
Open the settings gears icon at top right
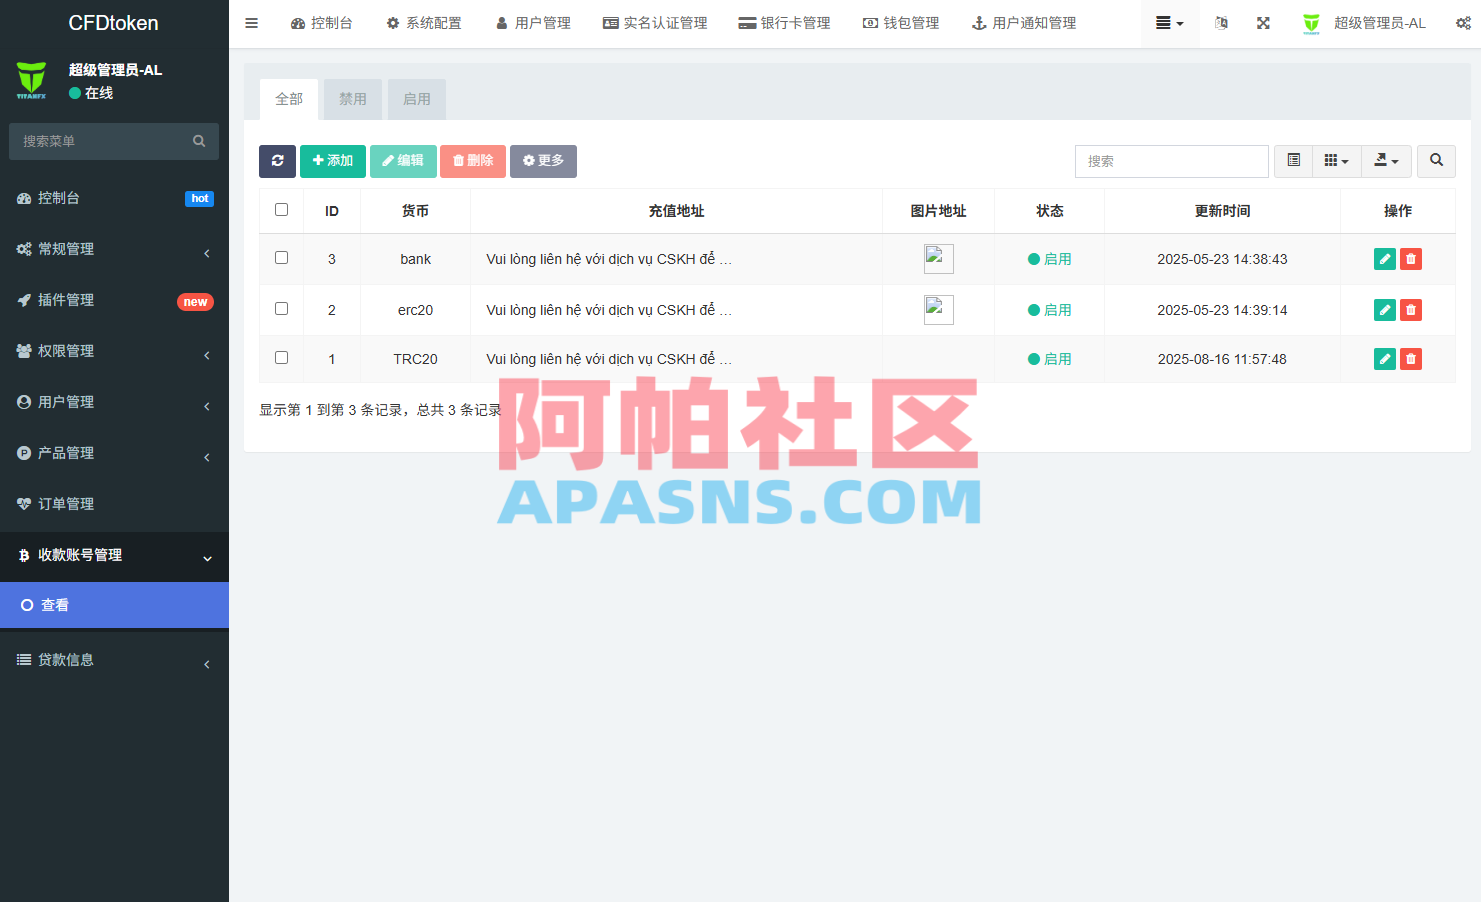coord(1463,23)
